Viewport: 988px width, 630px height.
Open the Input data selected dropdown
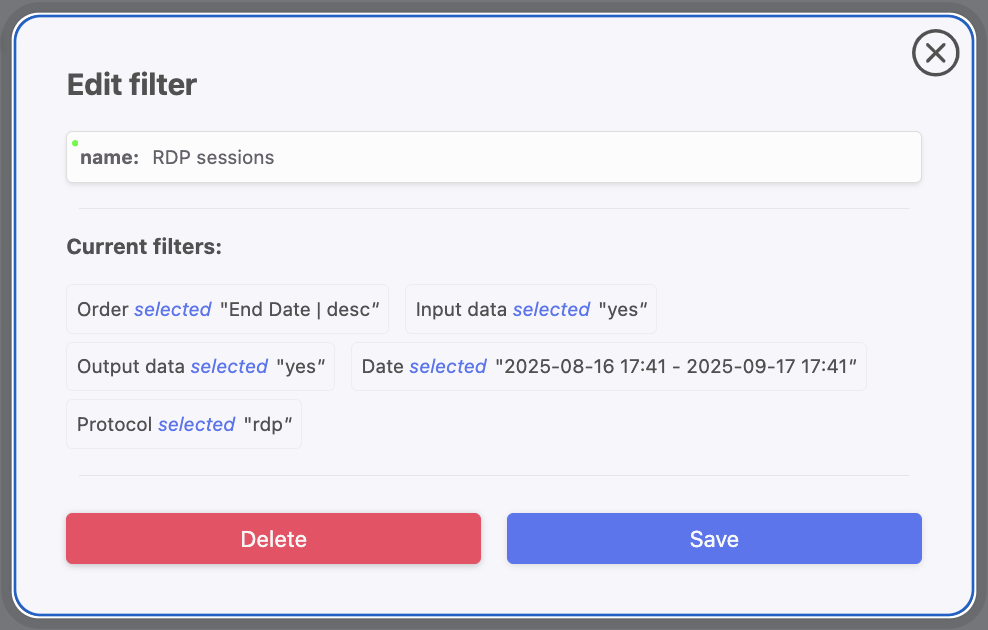click(x=551, y=309)
